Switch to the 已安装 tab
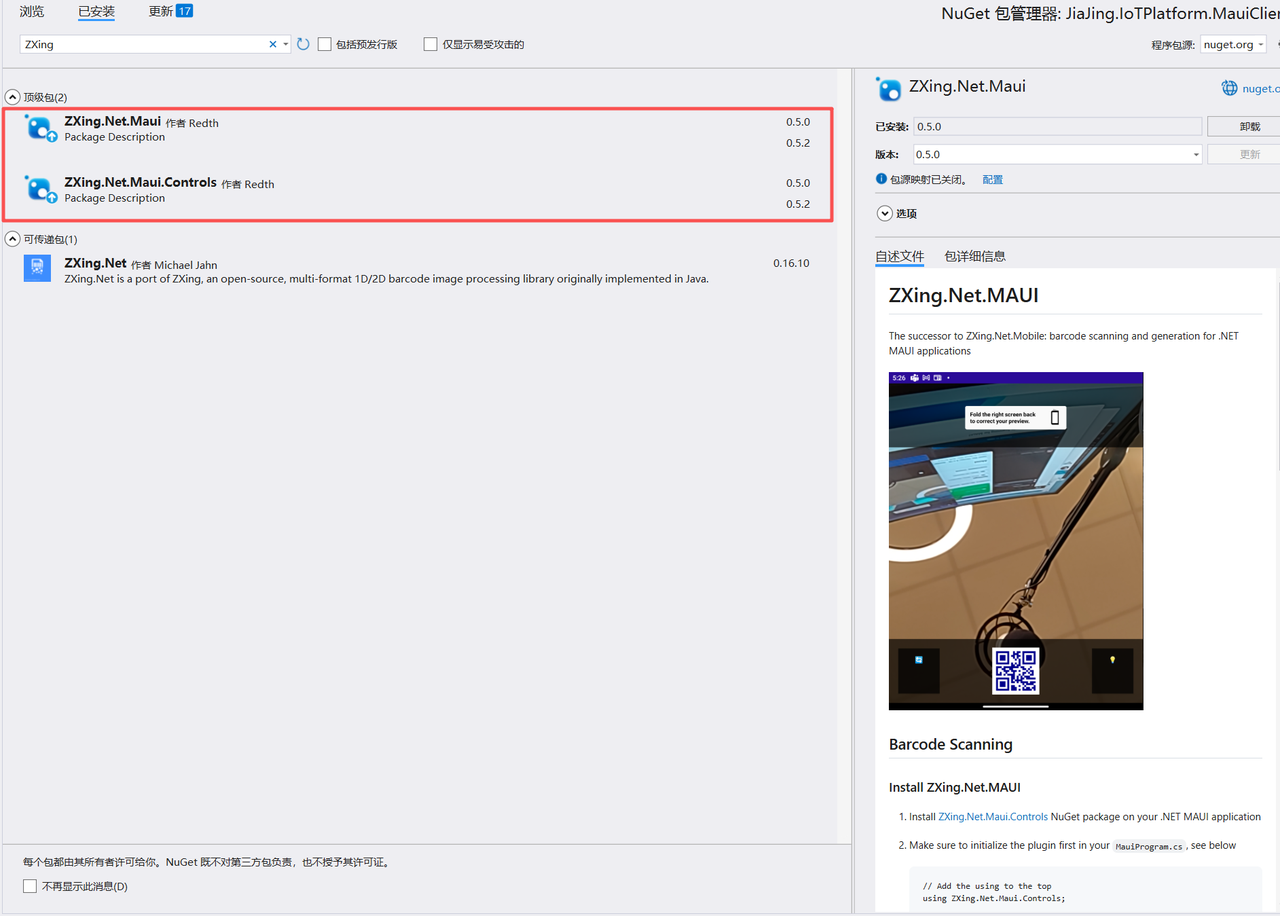The width and height of the screenshot is (1280, 916). click(96, 12)
